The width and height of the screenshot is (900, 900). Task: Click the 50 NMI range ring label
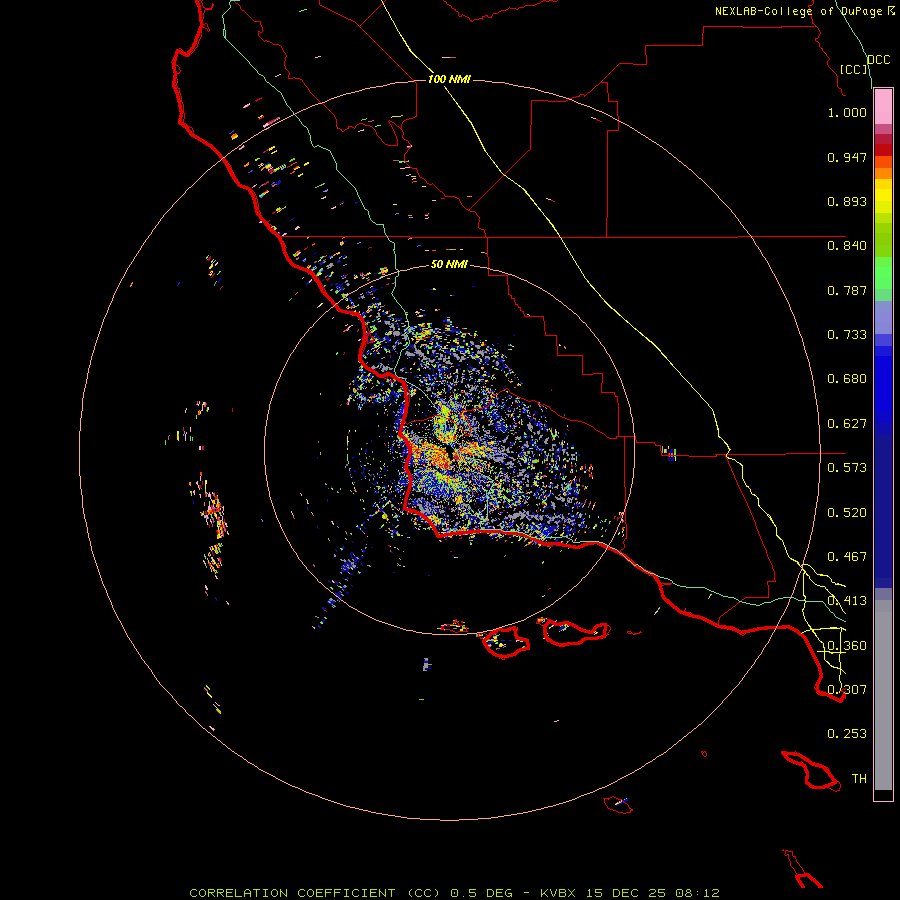(x=449, y=264)
